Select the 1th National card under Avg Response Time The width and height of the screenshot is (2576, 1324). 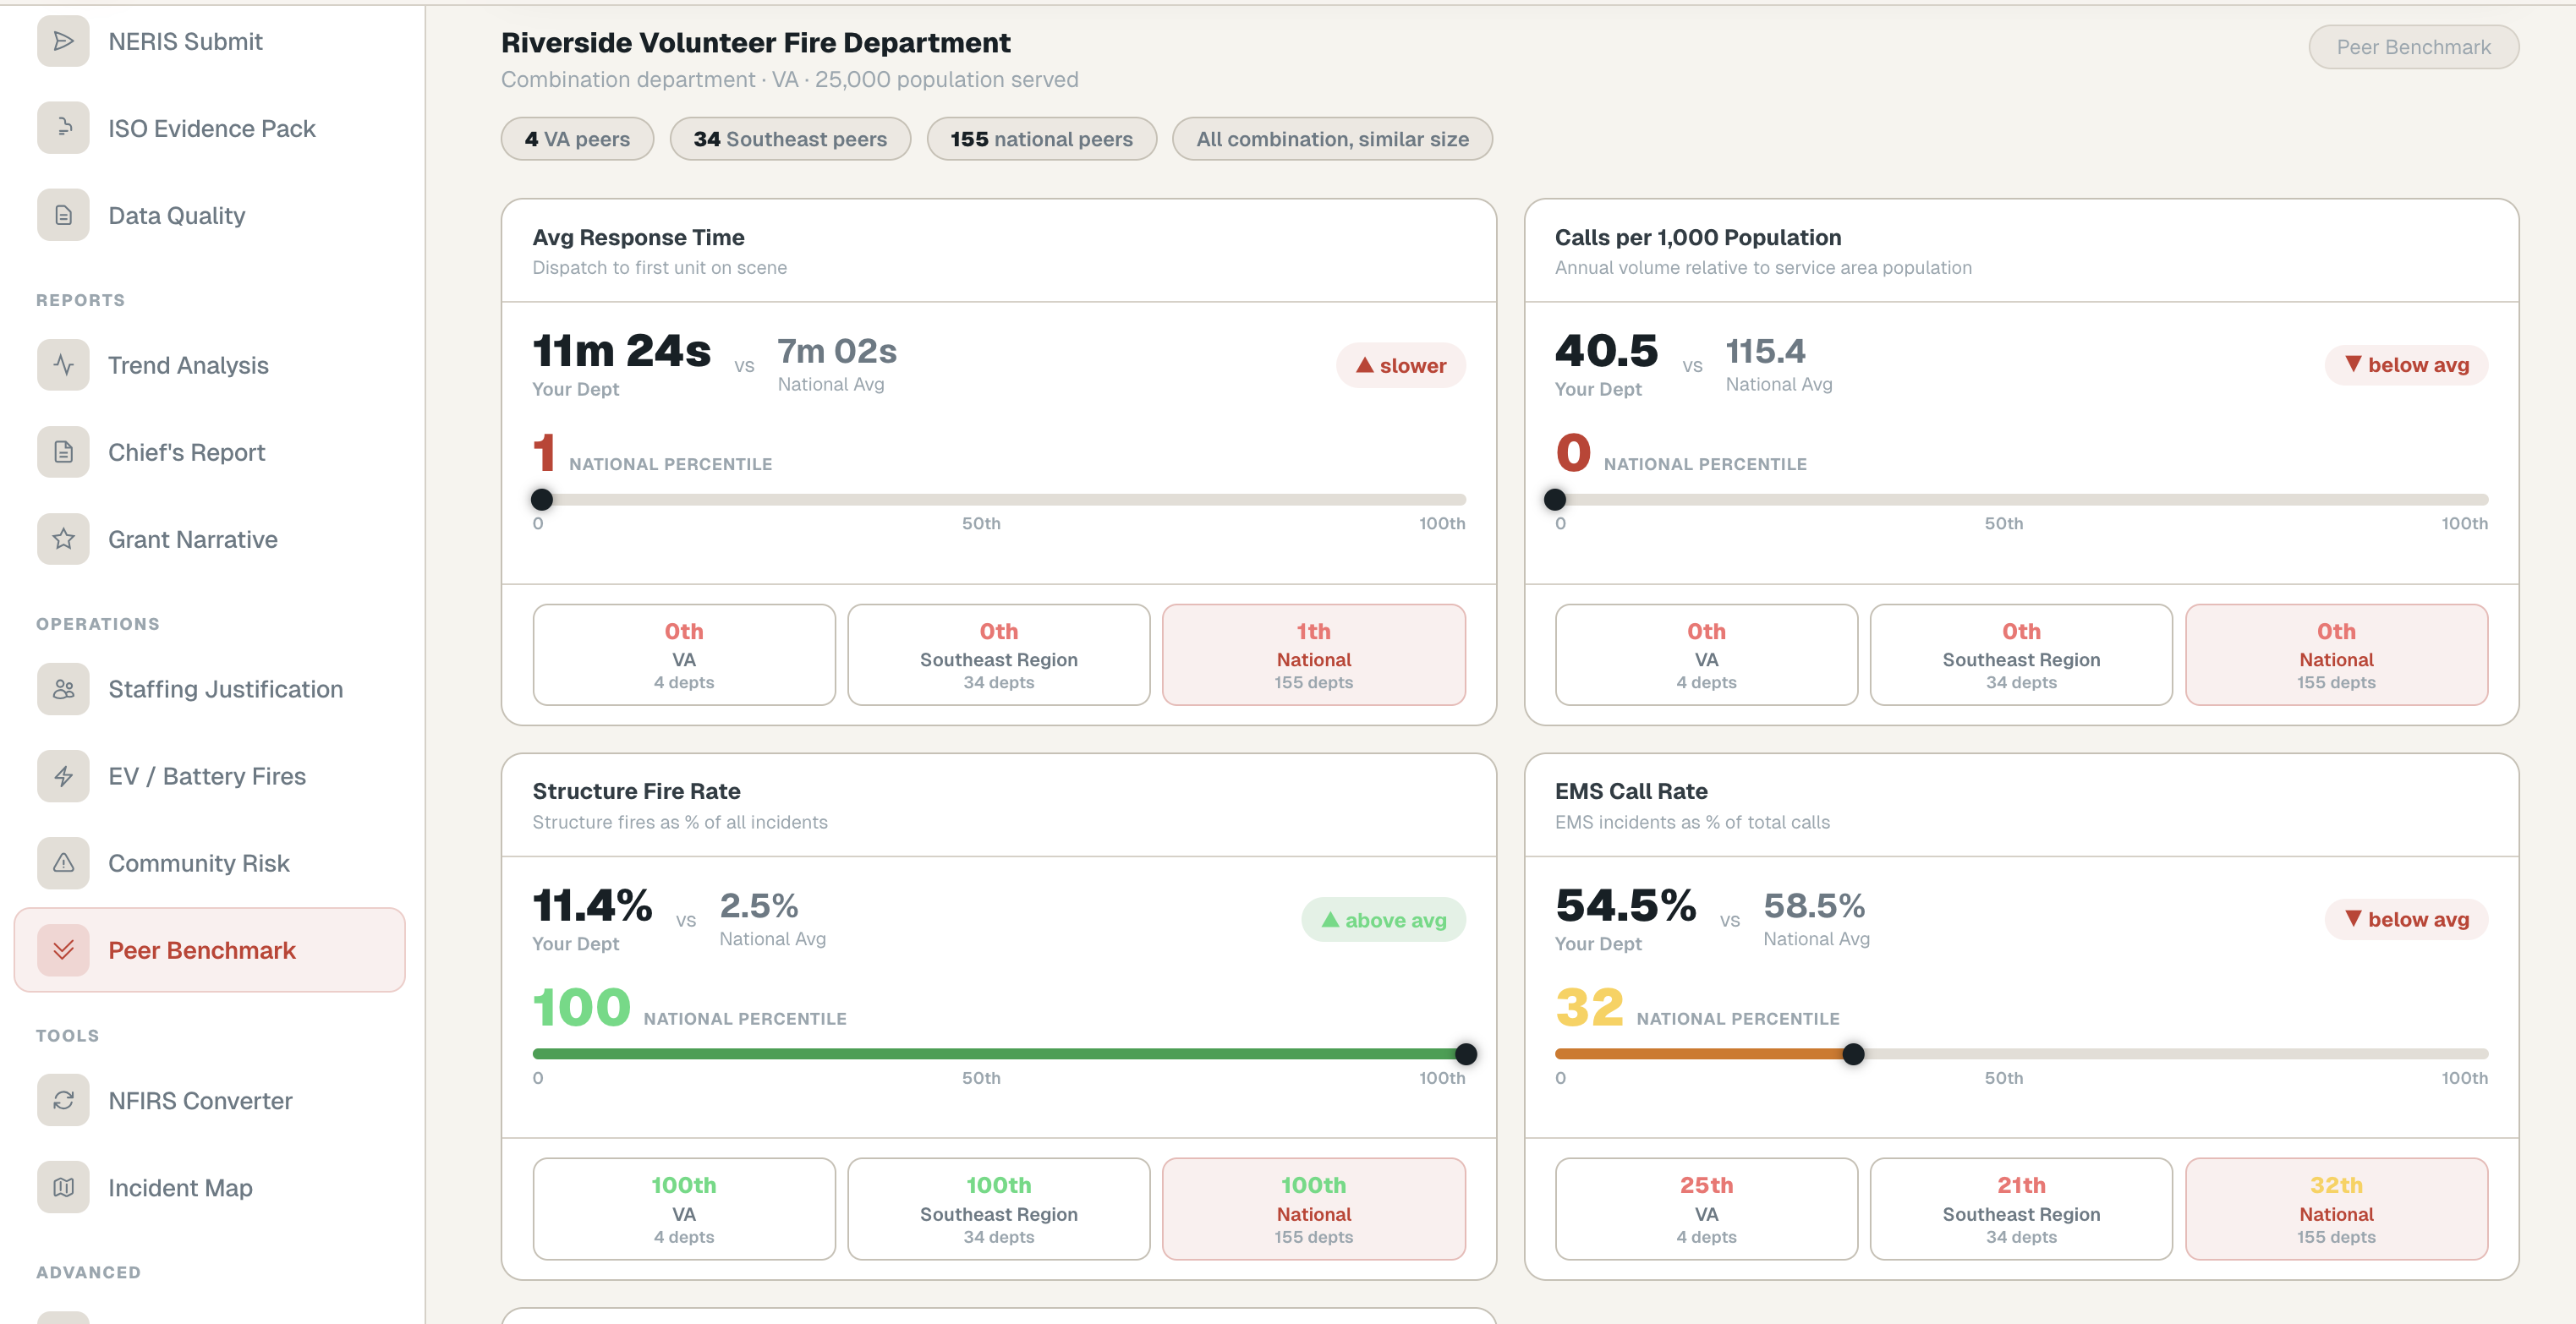coord(1313,654)
